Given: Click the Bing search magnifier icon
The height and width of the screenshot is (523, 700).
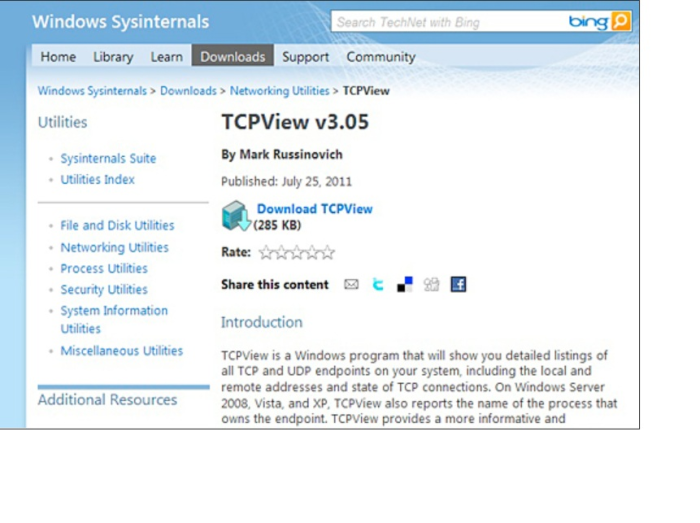Looking at the screenshot, I should click(x=621, y=21).
